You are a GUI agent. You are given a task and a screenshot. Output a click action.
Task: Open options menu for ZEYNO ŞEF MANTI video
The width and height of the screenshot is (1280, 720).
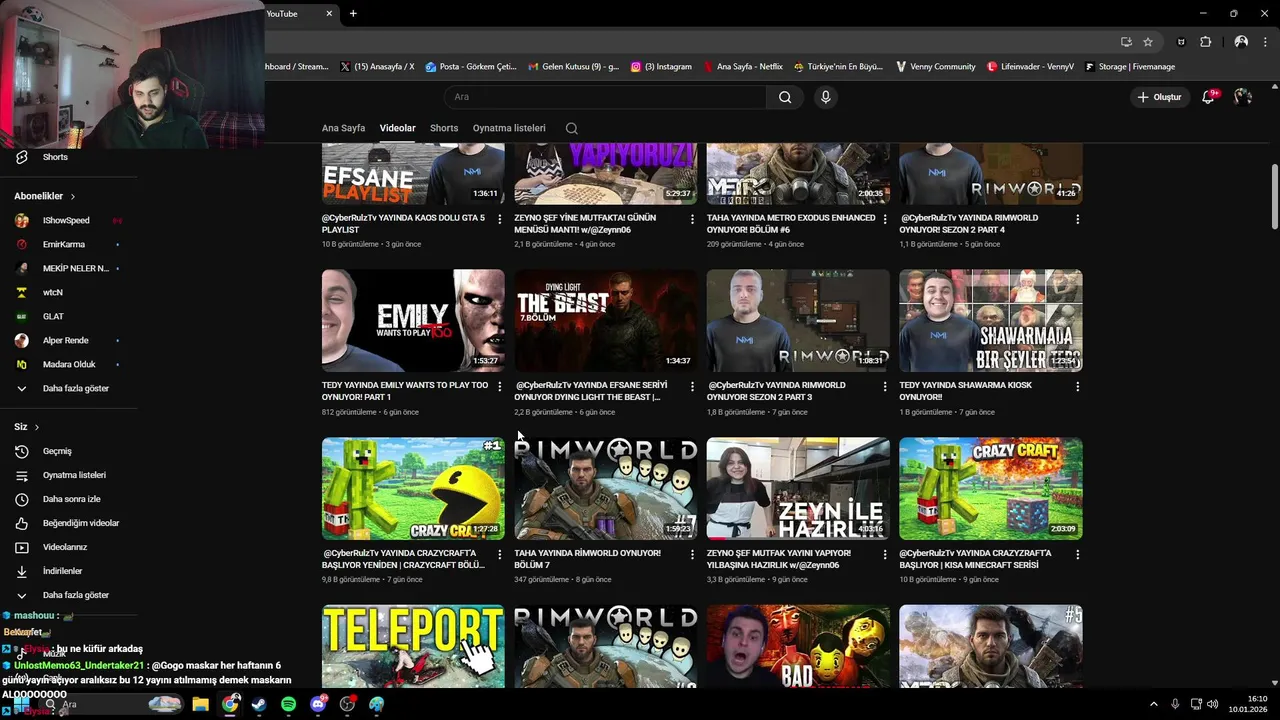692,219
